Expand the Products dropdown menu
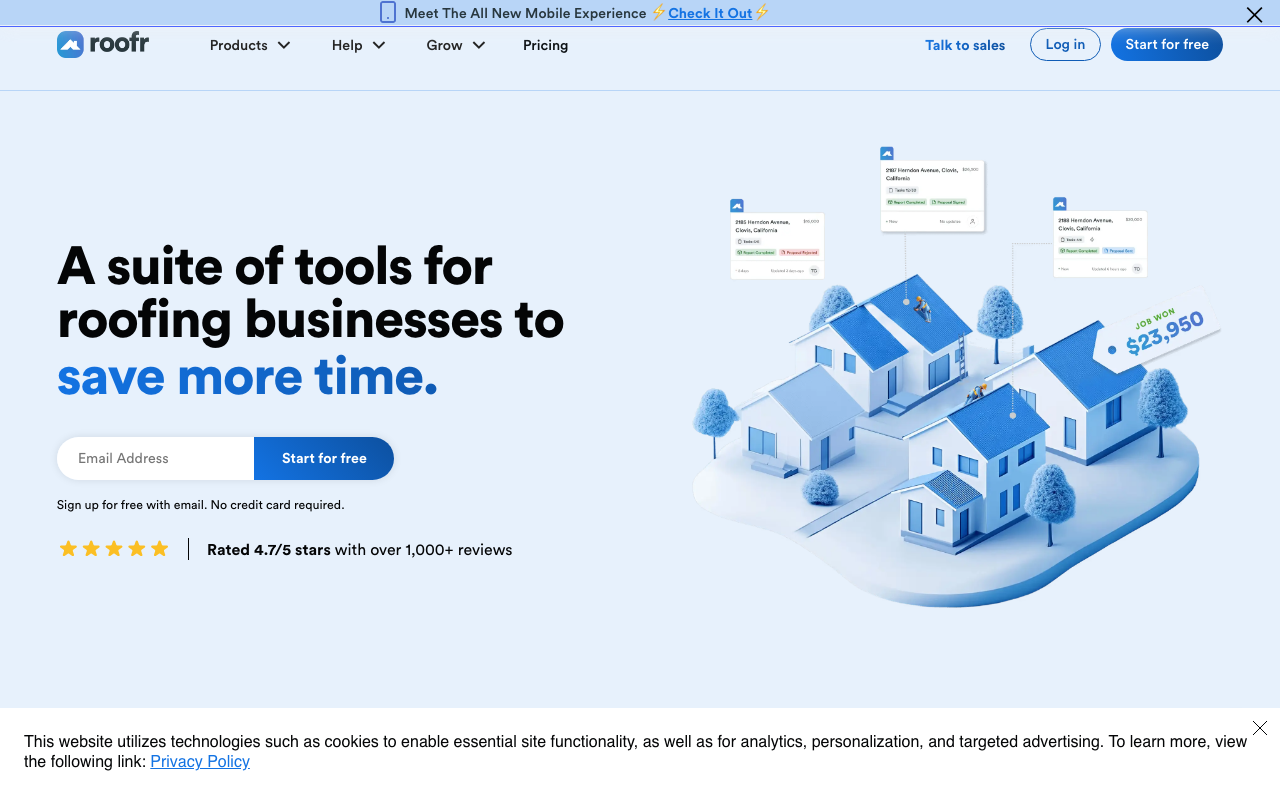Viewport: 1280px width, 800px height. (x=250, y=45)
